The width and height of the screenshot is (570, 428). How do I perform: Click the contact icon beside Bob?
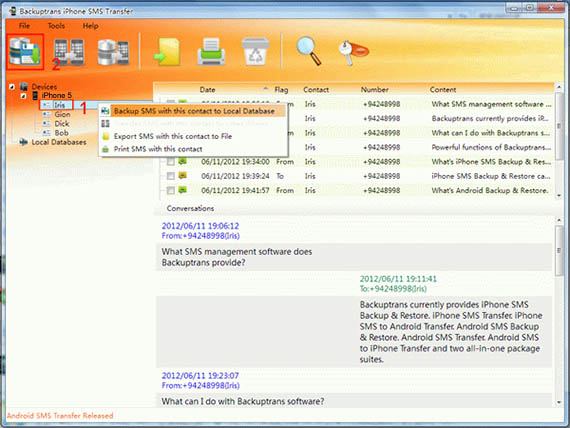click(x=47, y=133)
